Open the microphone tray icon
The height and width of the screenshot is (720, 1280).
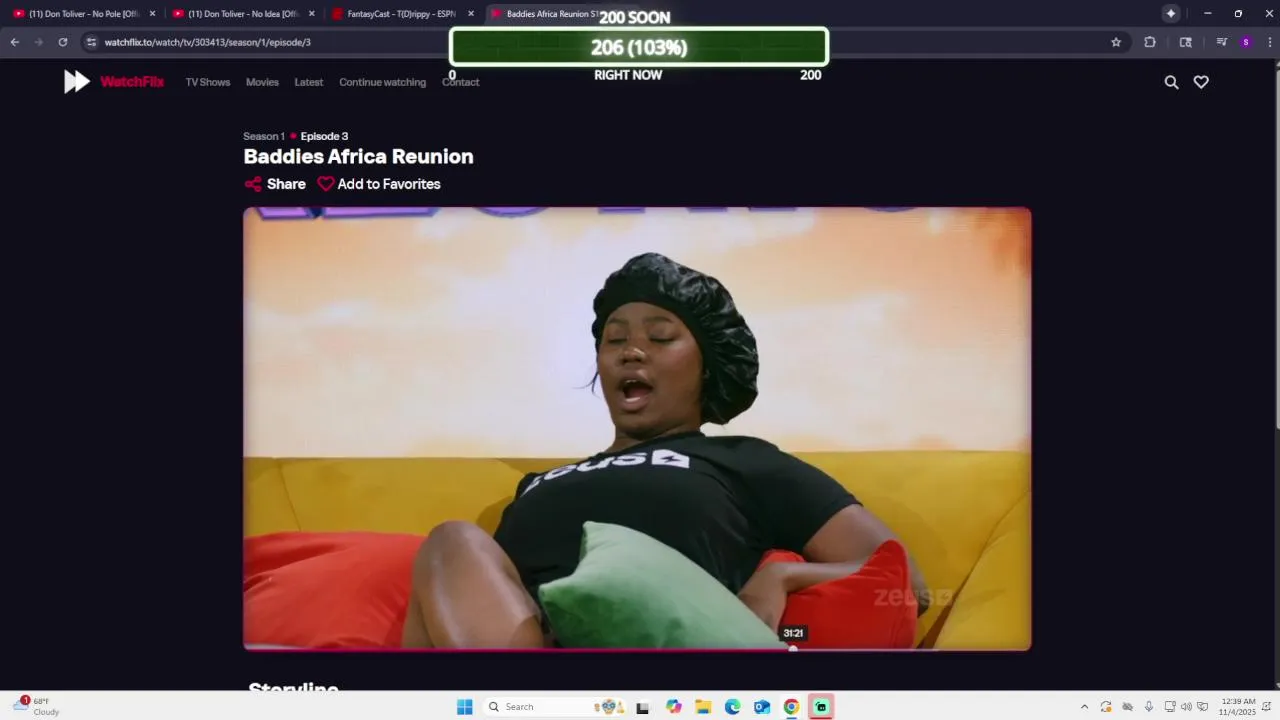pyautogui.click(x=1148, y=707)
